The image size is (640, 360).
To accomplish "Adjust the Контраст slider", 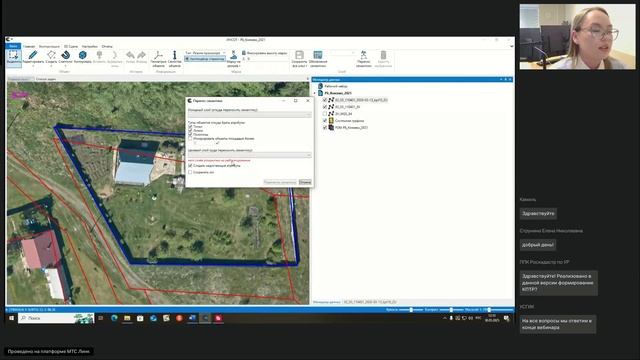I will tap(451, 310).
